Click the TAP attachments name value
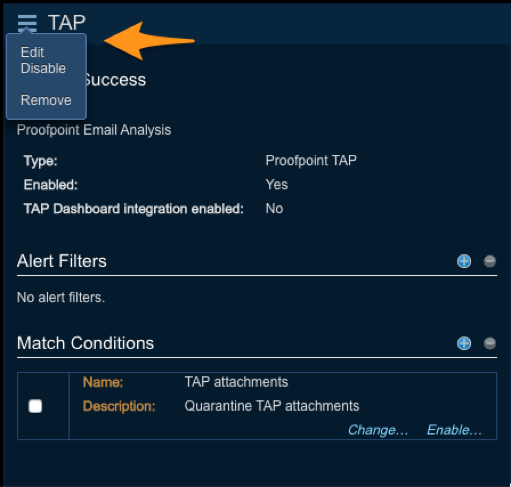This screenshot has width=511, height=487. pyautogui.click(x=236, y=382)
